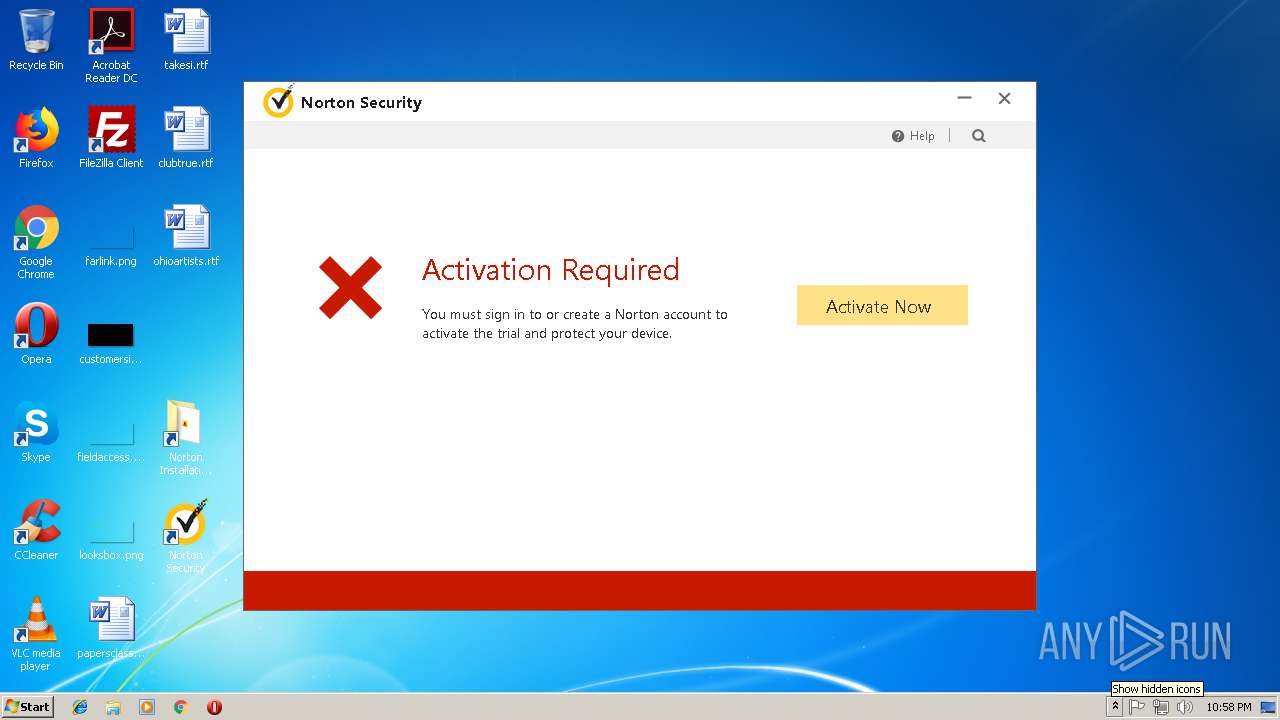Select Acrobat Reader DC desktop shortcut
The height and width of the screenshot is (720, 1280).
[111, 46]
